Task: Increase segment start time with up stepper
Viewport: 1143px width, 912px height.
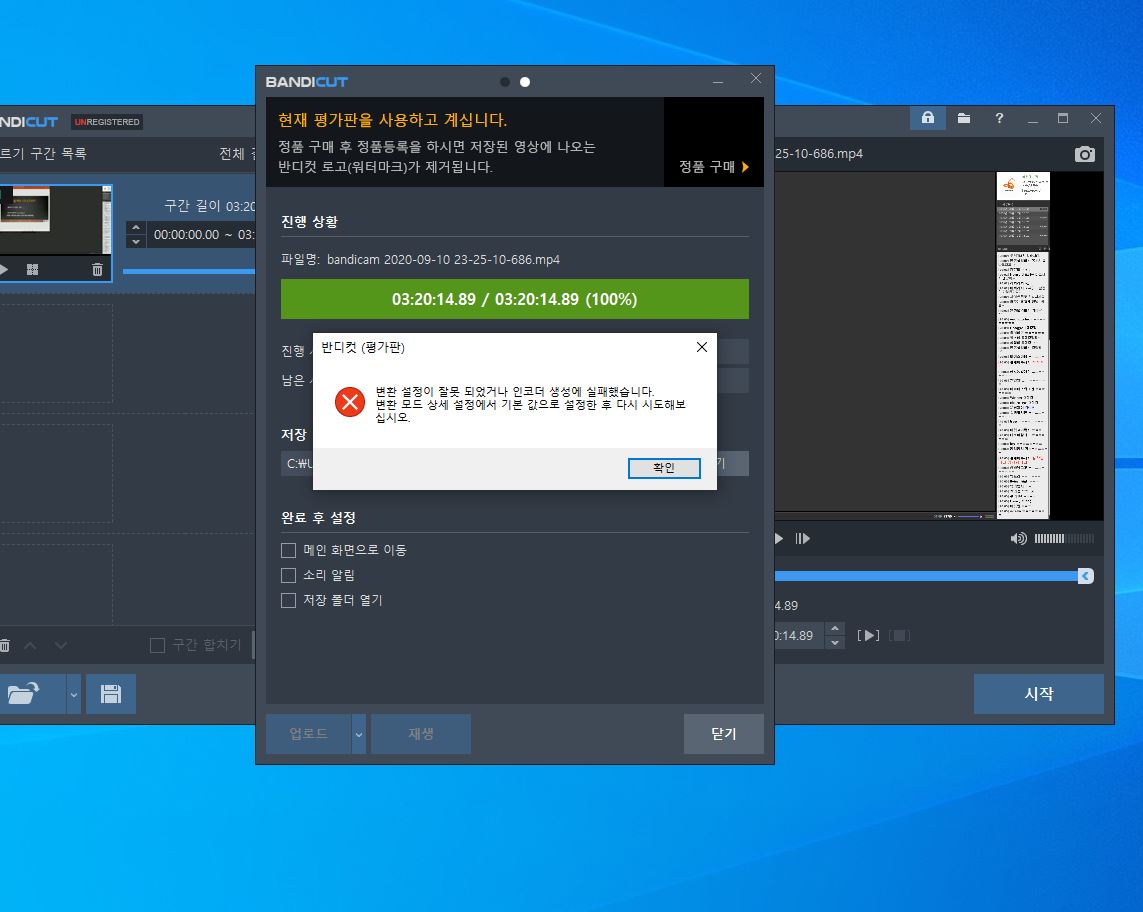Action: pos(136,227)
